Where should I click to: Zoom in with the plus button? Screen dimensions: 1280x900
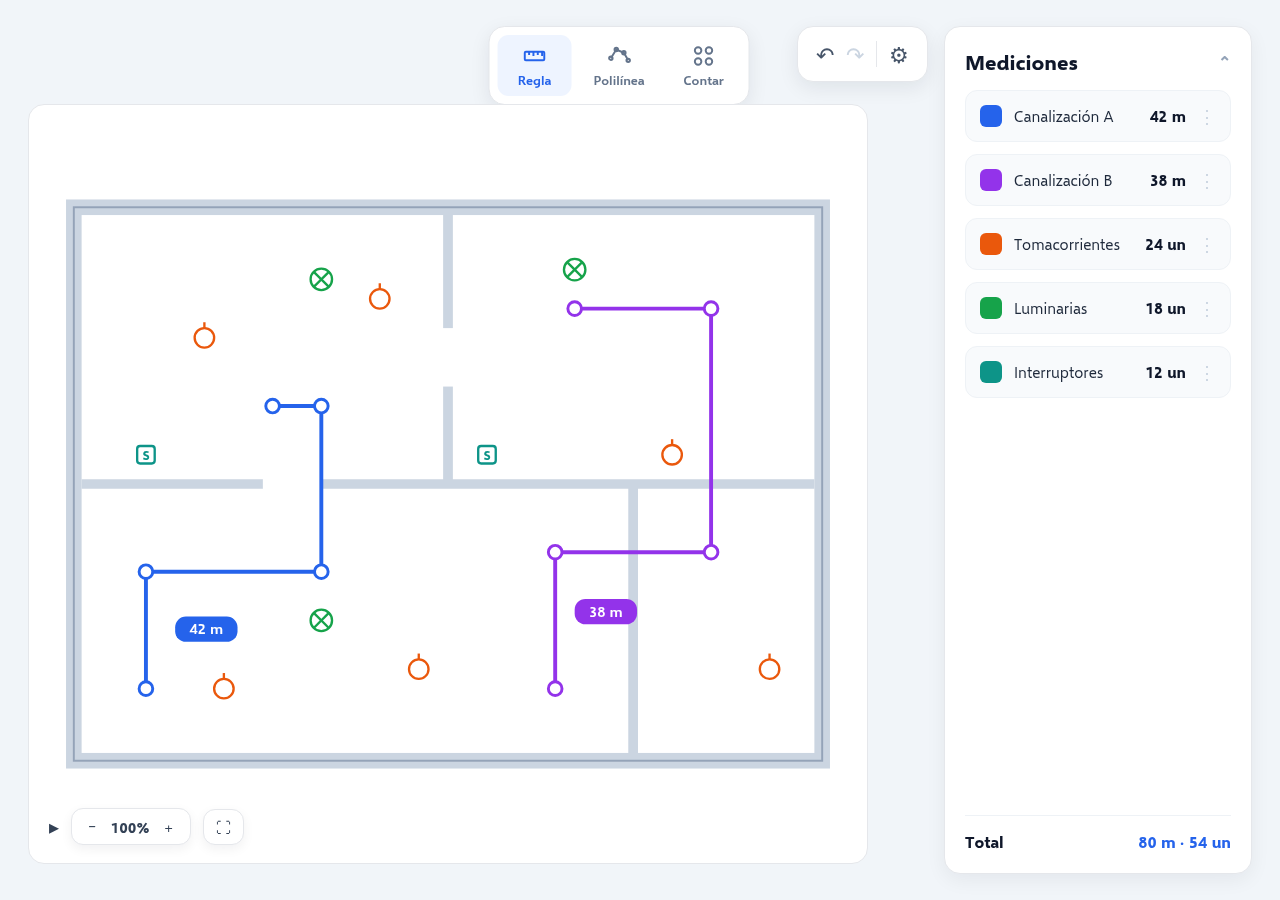[168, 827]
